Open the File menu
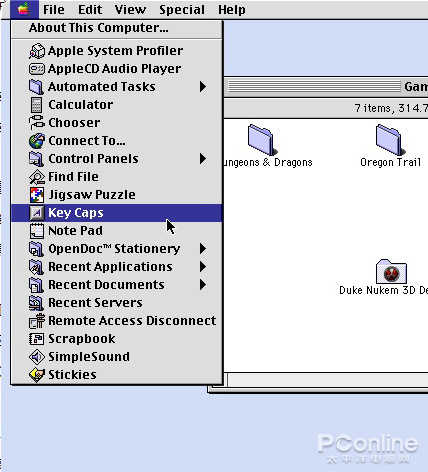 pyautogui.click(x=54, y=10)
